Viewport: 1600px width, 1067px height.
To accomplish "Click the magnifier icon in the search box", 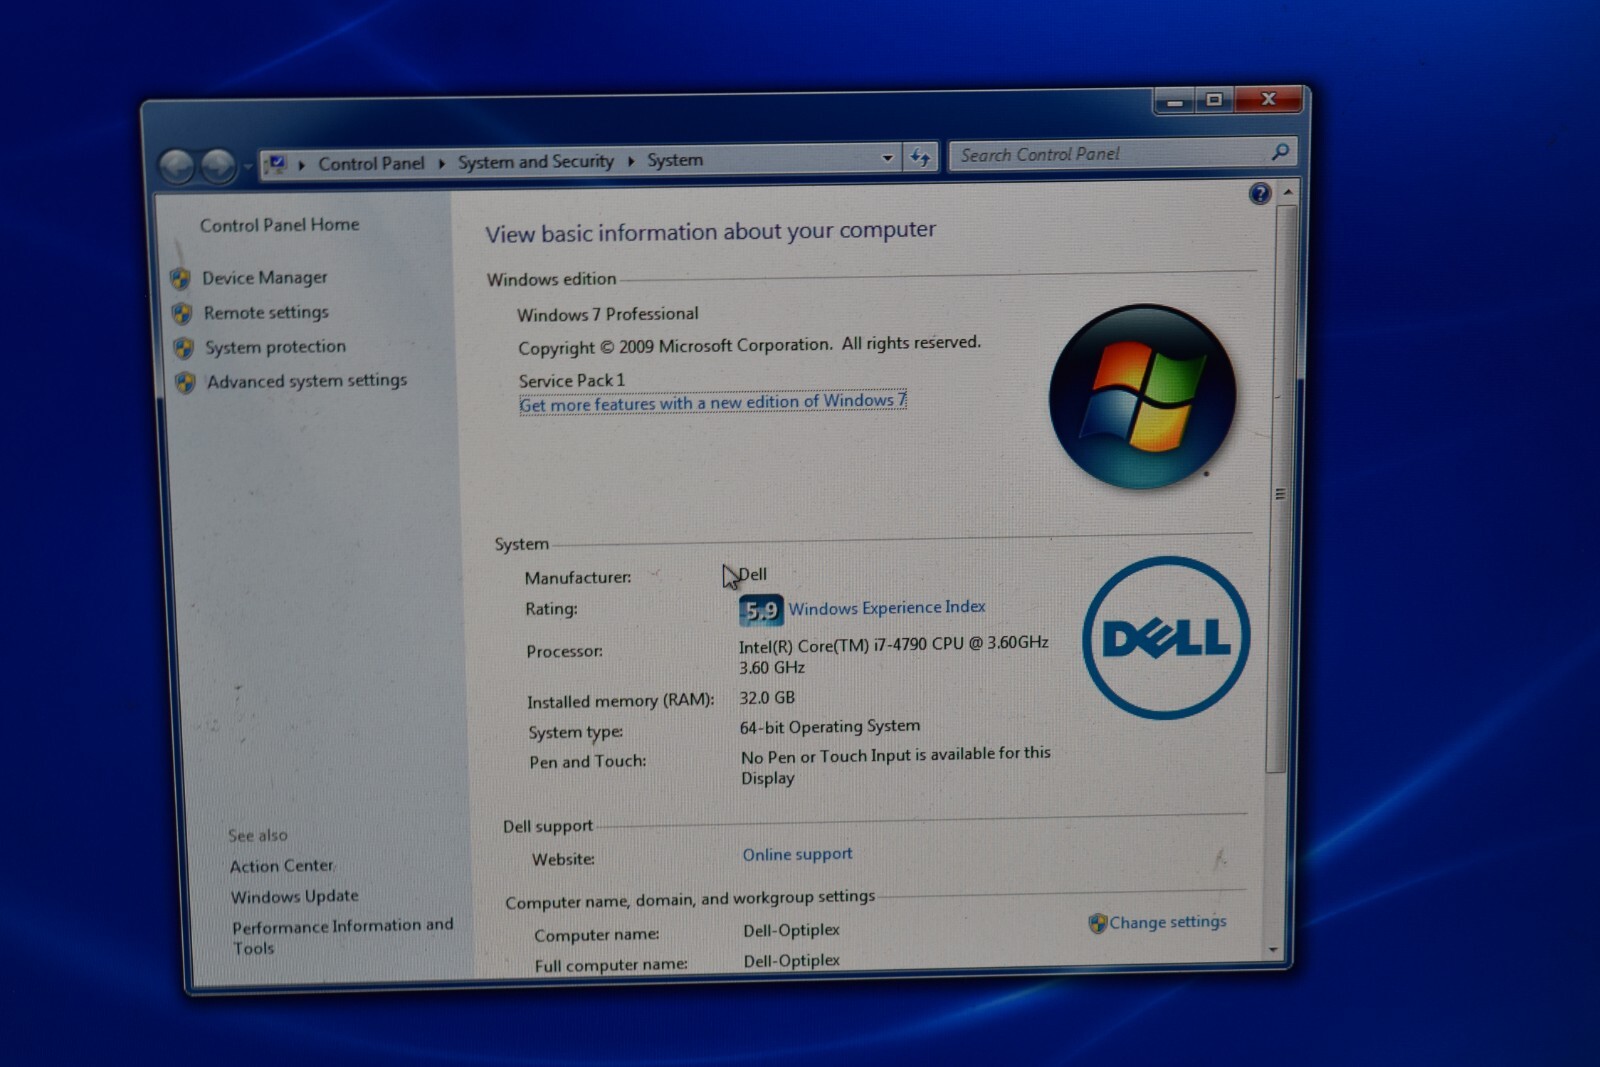I will pyautogui.click(x=1280, y=152).
